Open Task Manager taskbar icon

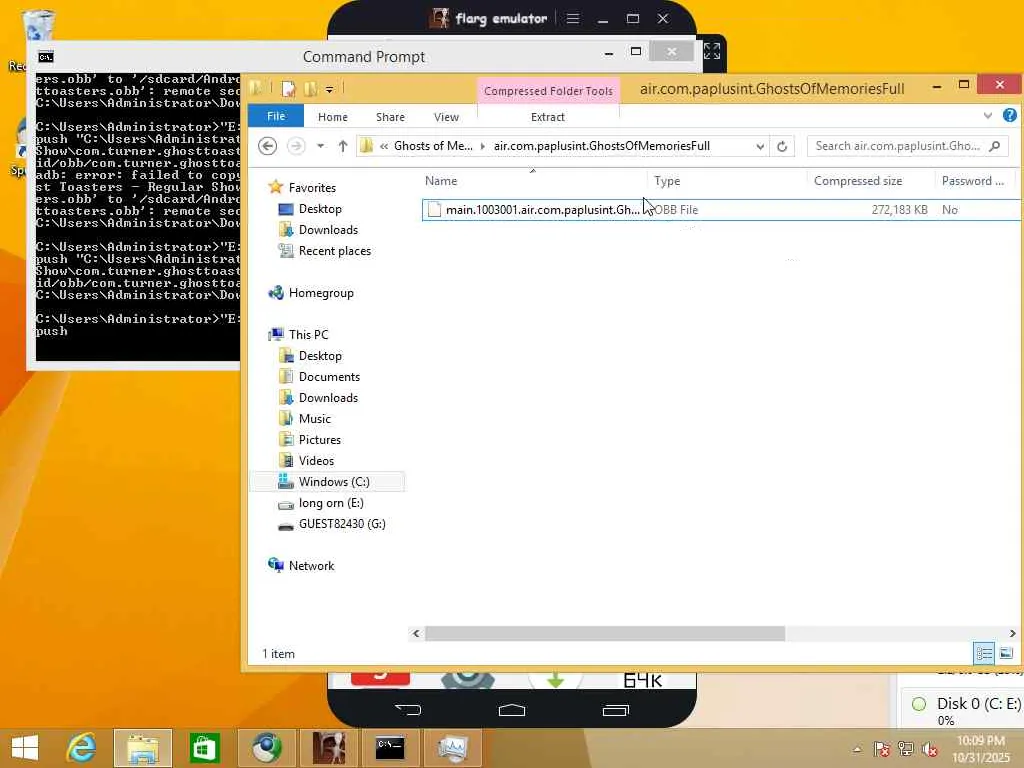(453, 748)
